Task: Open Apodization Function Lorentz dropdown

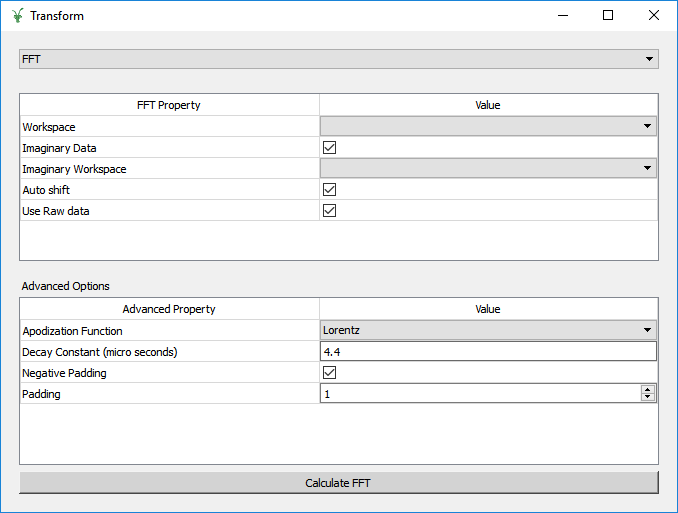Action: [x=488, y=331]
